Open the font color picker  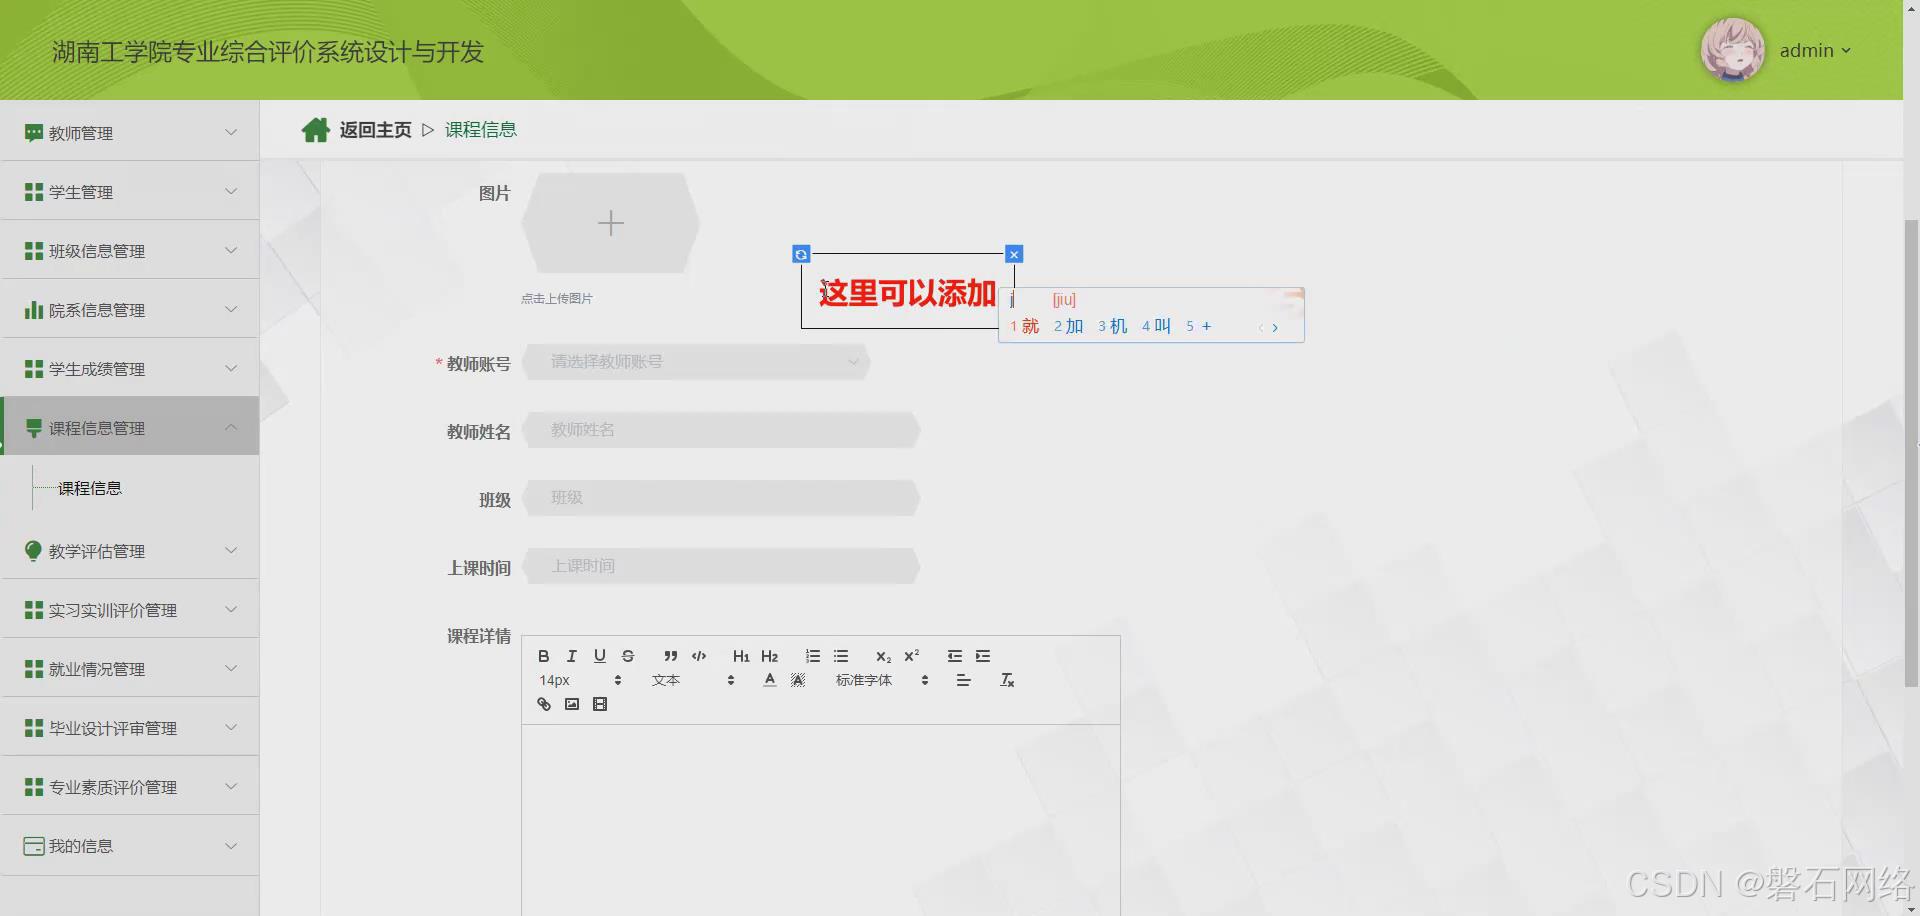[769, 679]
